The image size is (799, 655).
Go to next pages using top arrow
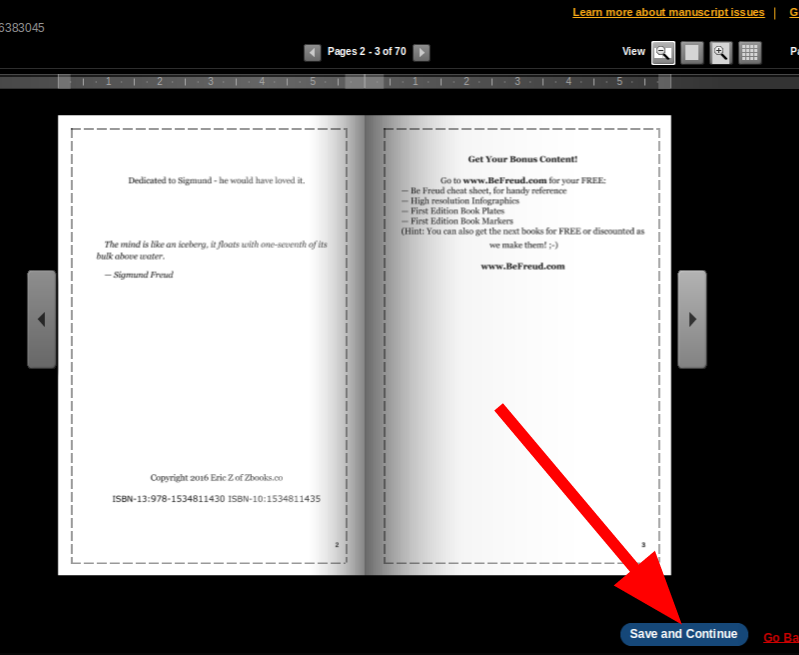(x=421, y=53)
